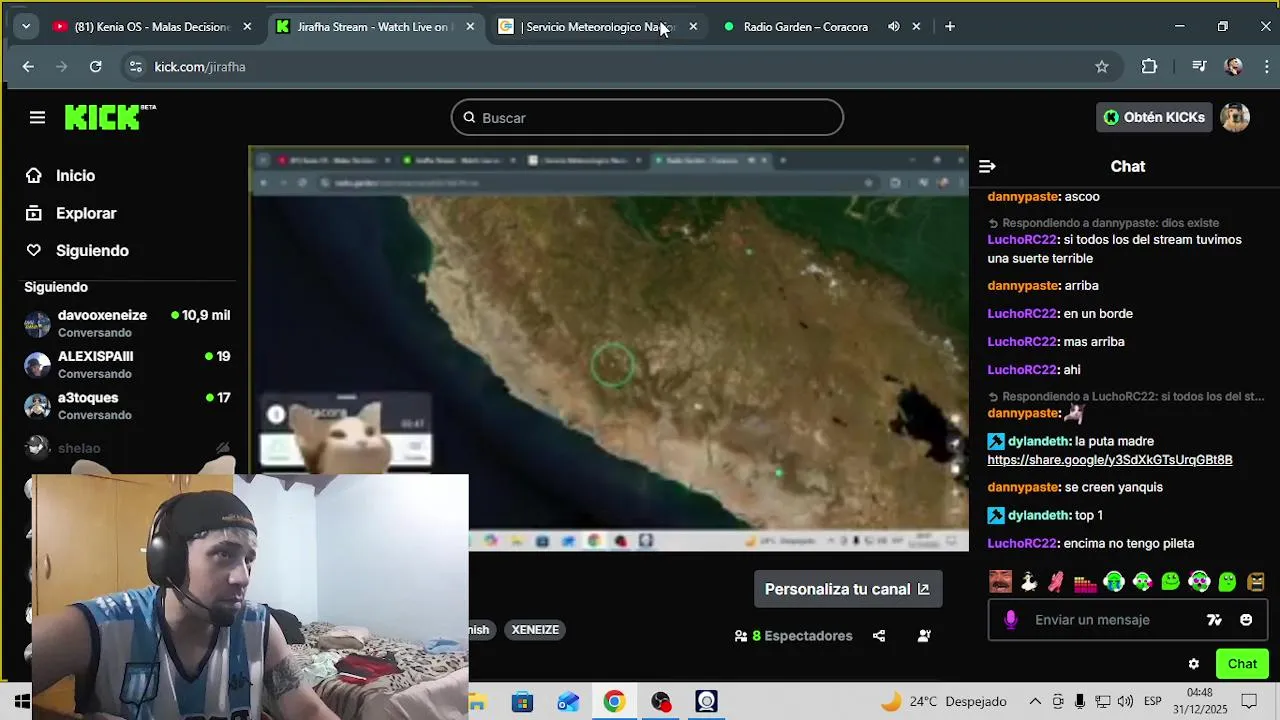Open the Chrome three-dot menu
Viewport: 1280px width, 720px height.
(x=1268, y=67)
